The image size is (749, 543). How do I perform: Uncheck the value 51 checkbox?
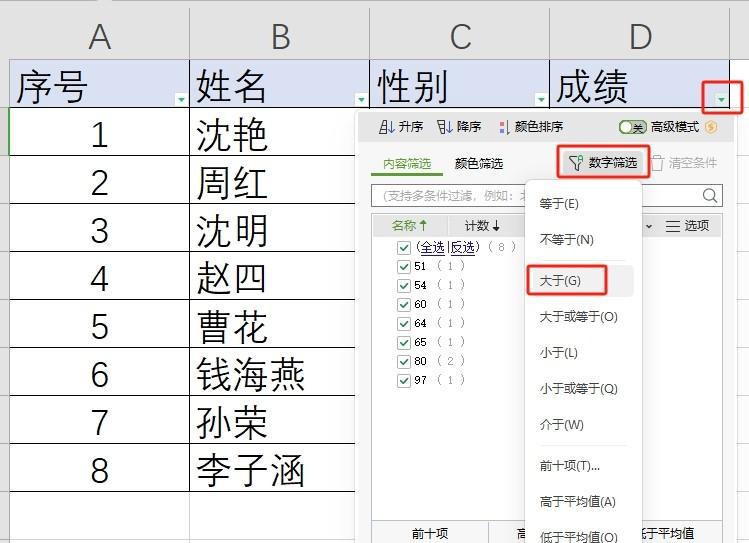[404, 266]
